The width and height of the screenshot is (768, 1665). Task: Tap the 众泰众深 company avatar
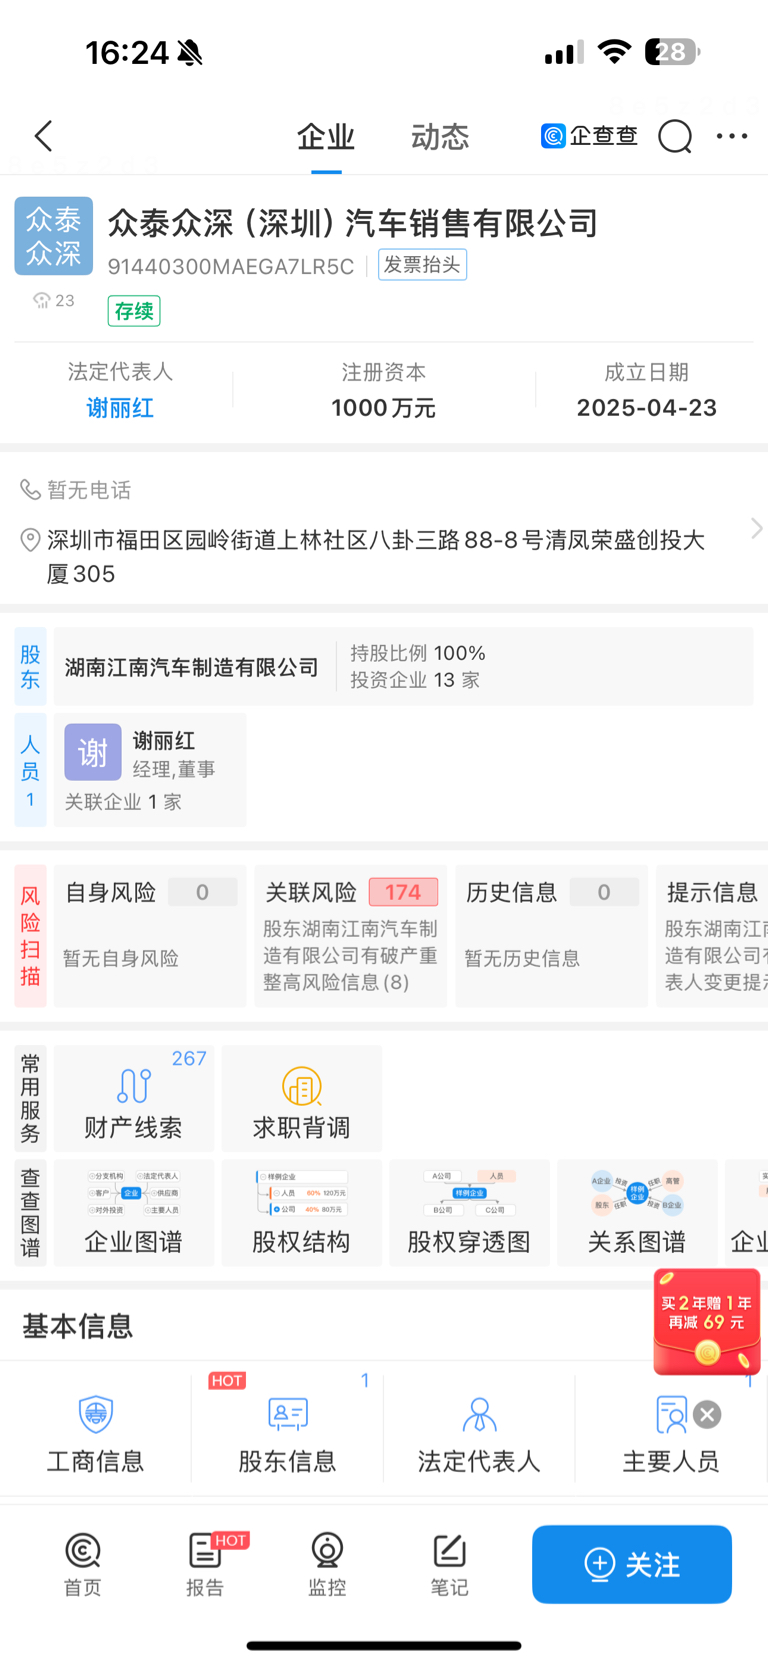(x=54, y=236)
